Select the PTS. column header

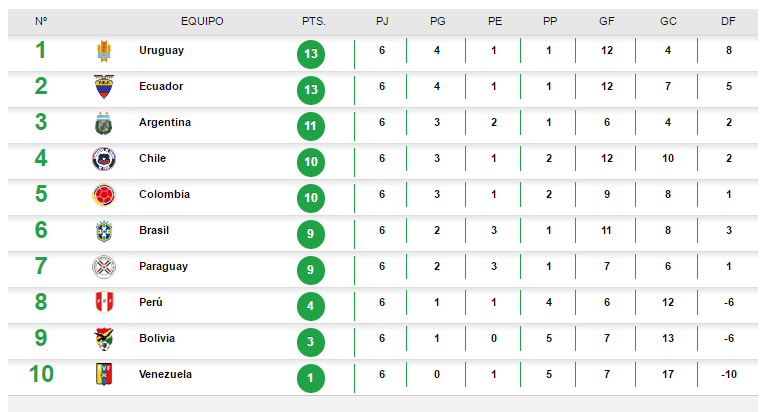click(313, 21)
